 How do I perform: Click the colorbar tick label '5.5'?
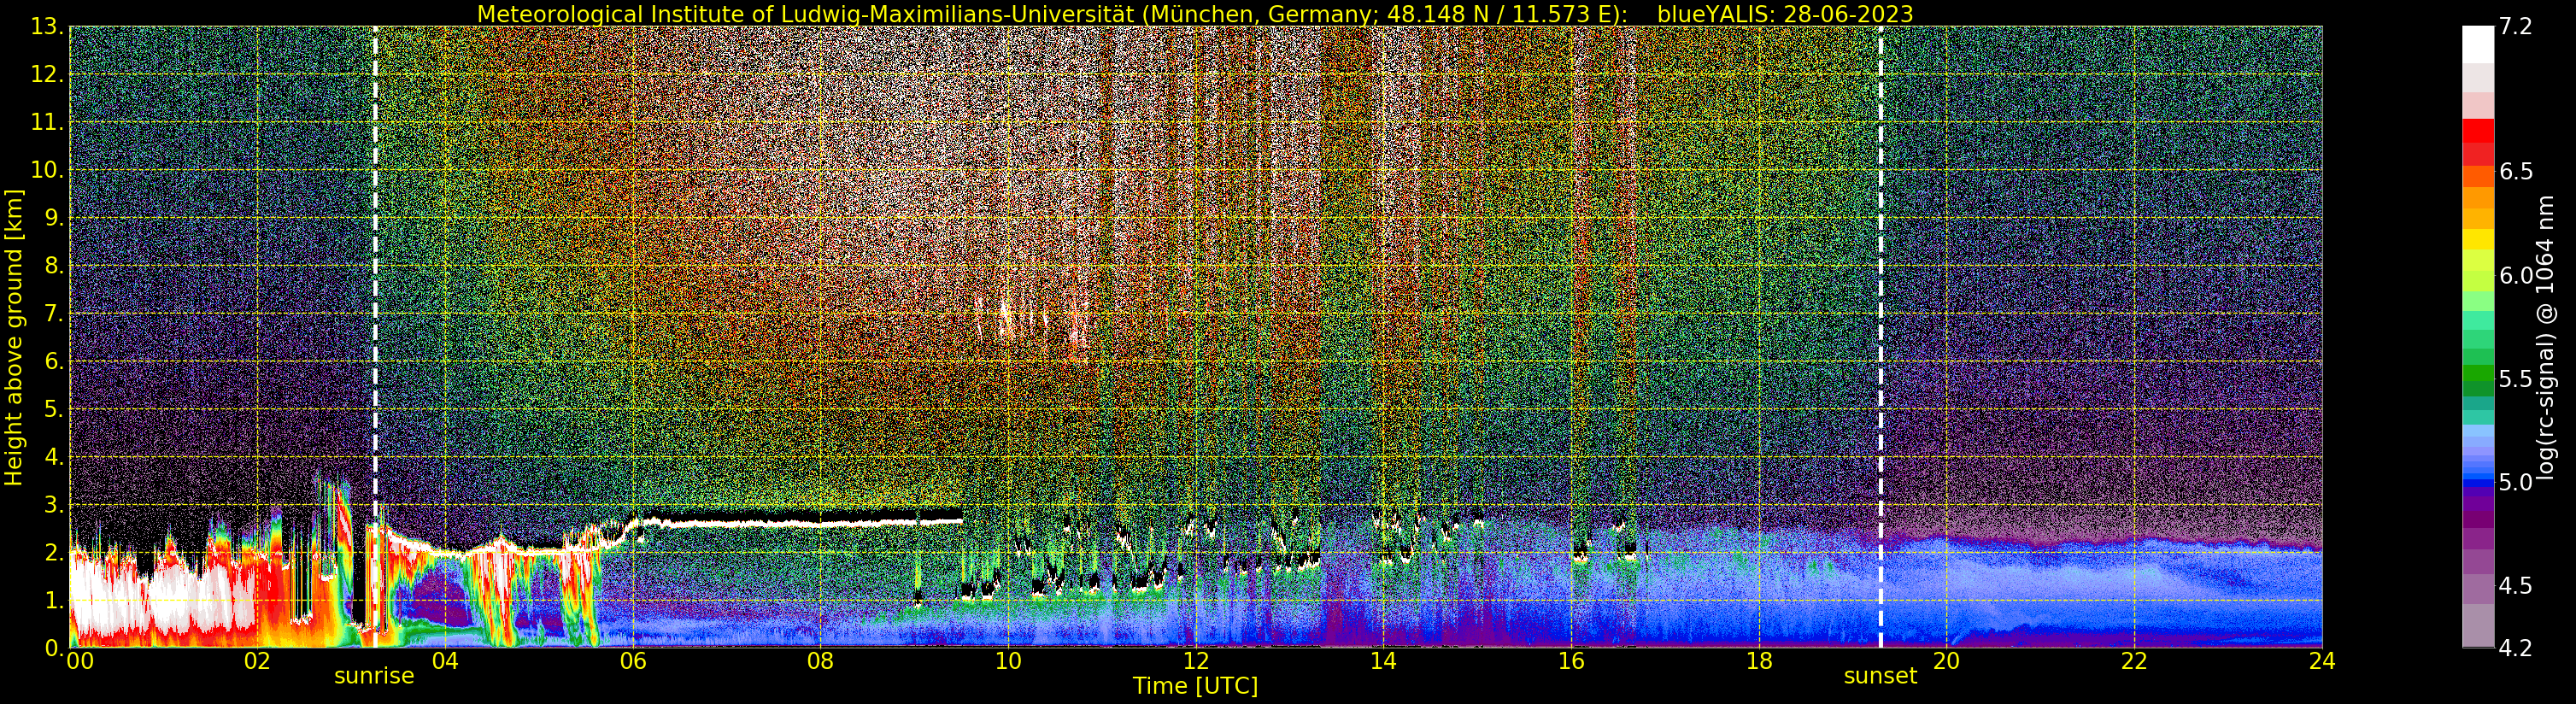pos(2516,379)
